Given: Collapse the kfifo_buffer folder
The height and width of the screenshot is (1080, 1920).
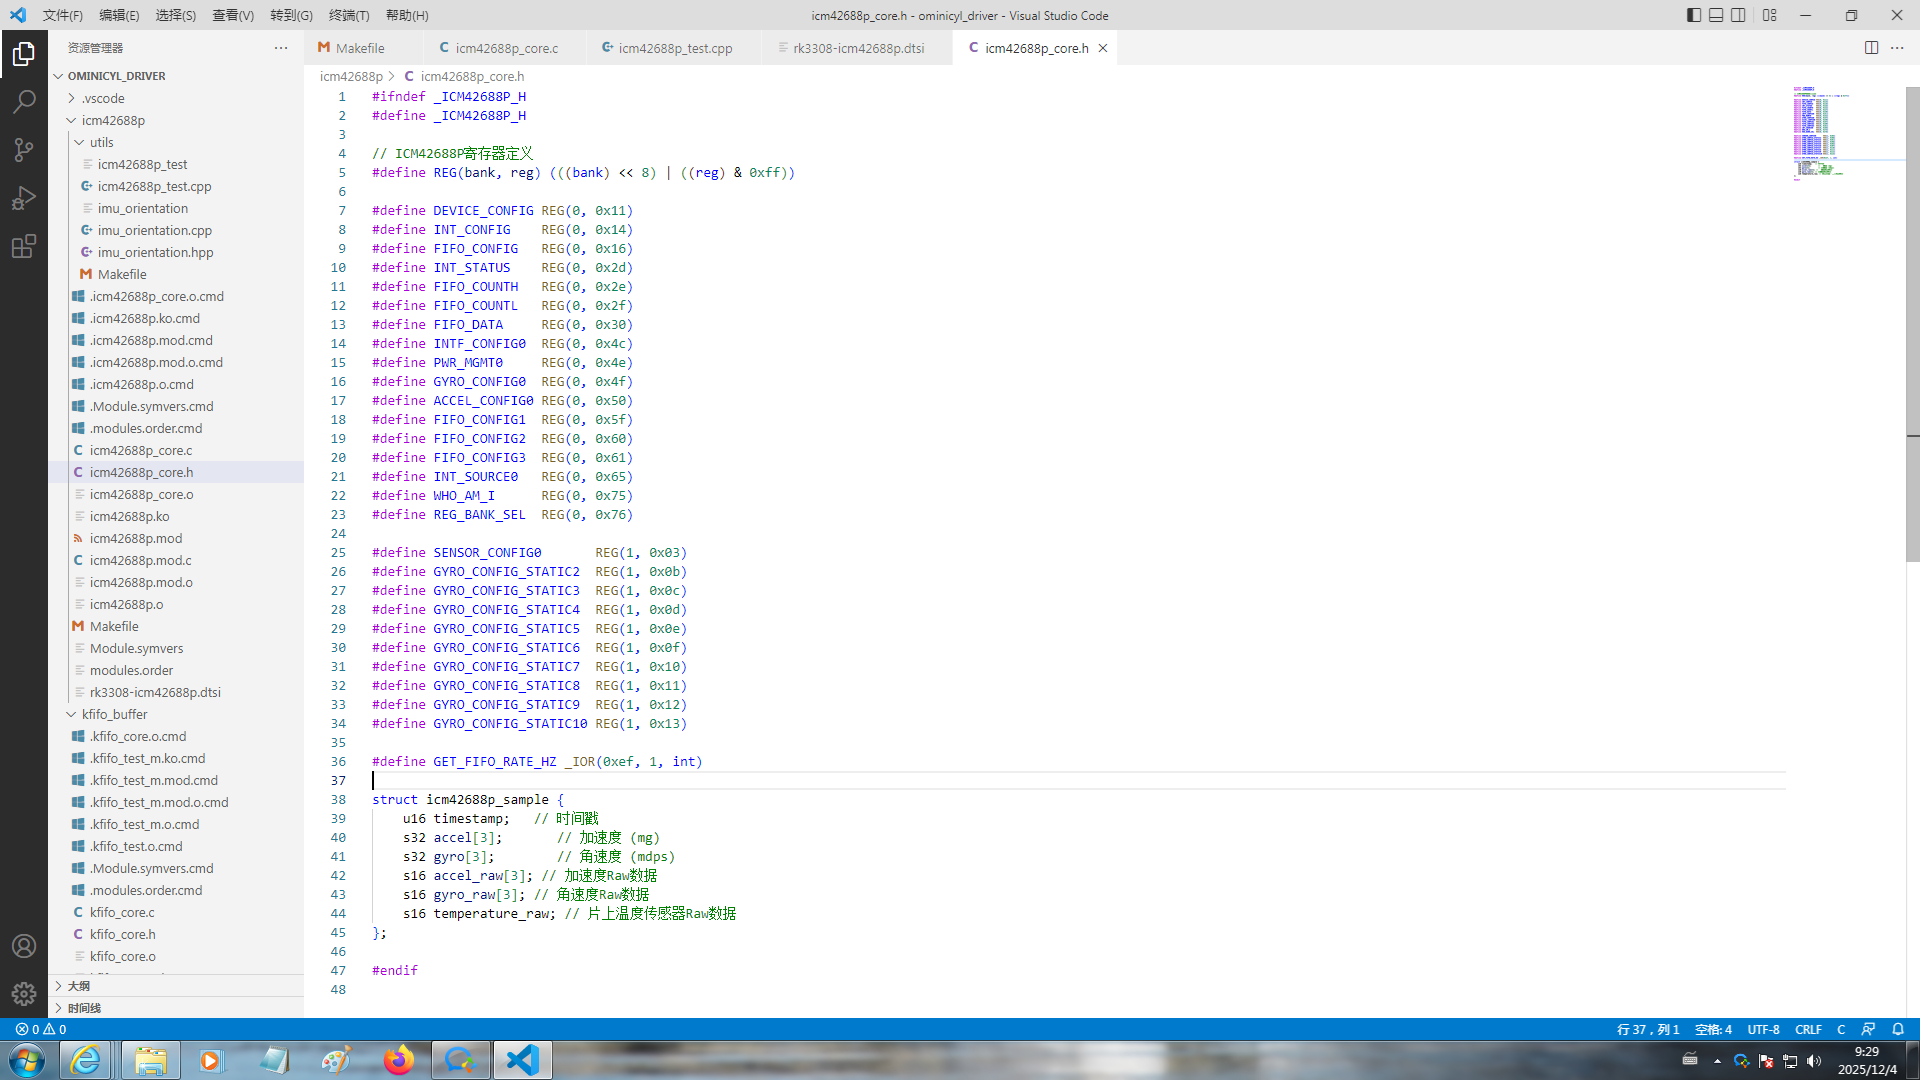Looking at the screenshot, I should point(114,714).
